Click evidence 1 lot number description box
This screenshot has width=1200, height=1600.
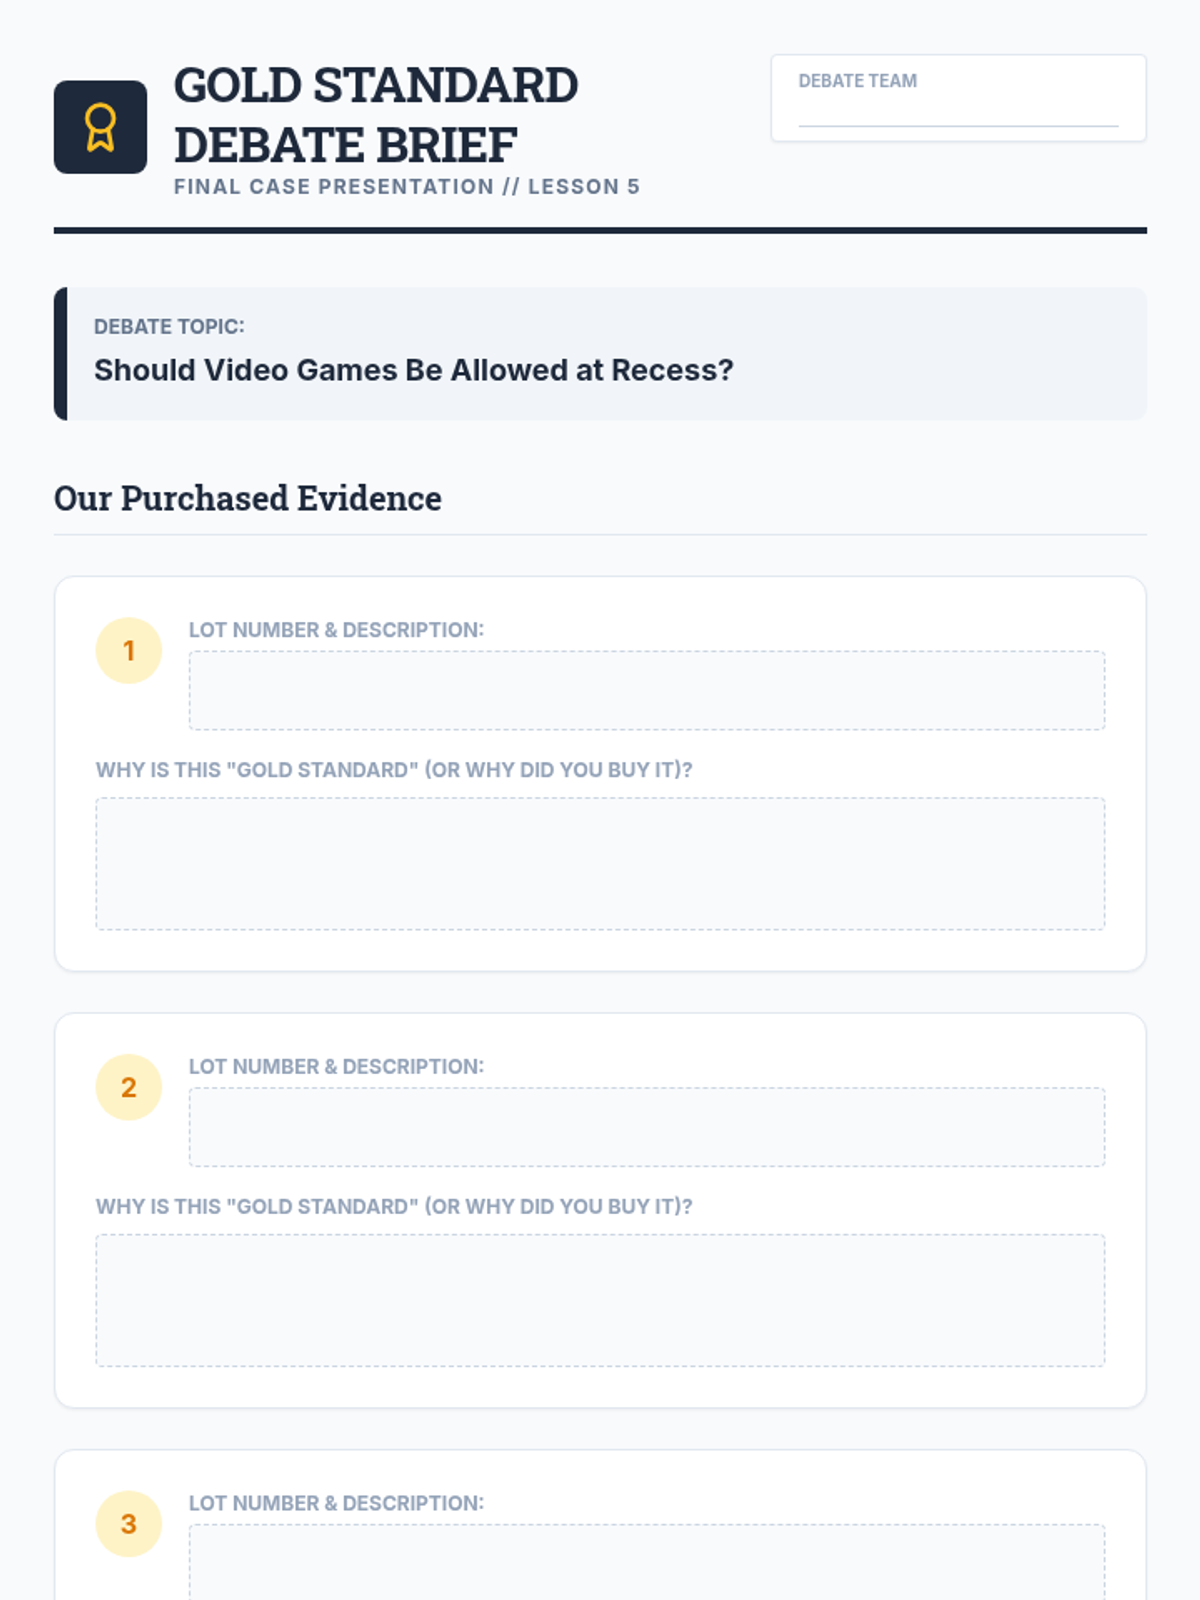pyautogui.click(x=647, y=690)
